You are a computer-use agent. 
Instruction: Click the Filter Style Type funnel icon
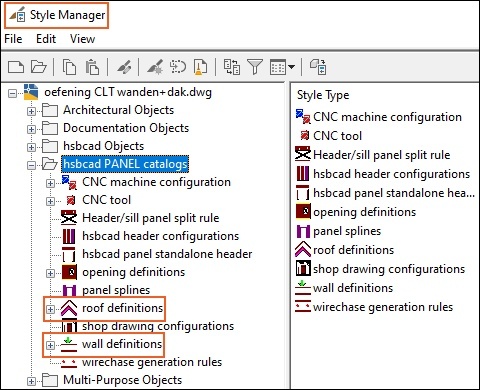click(255, 67)
